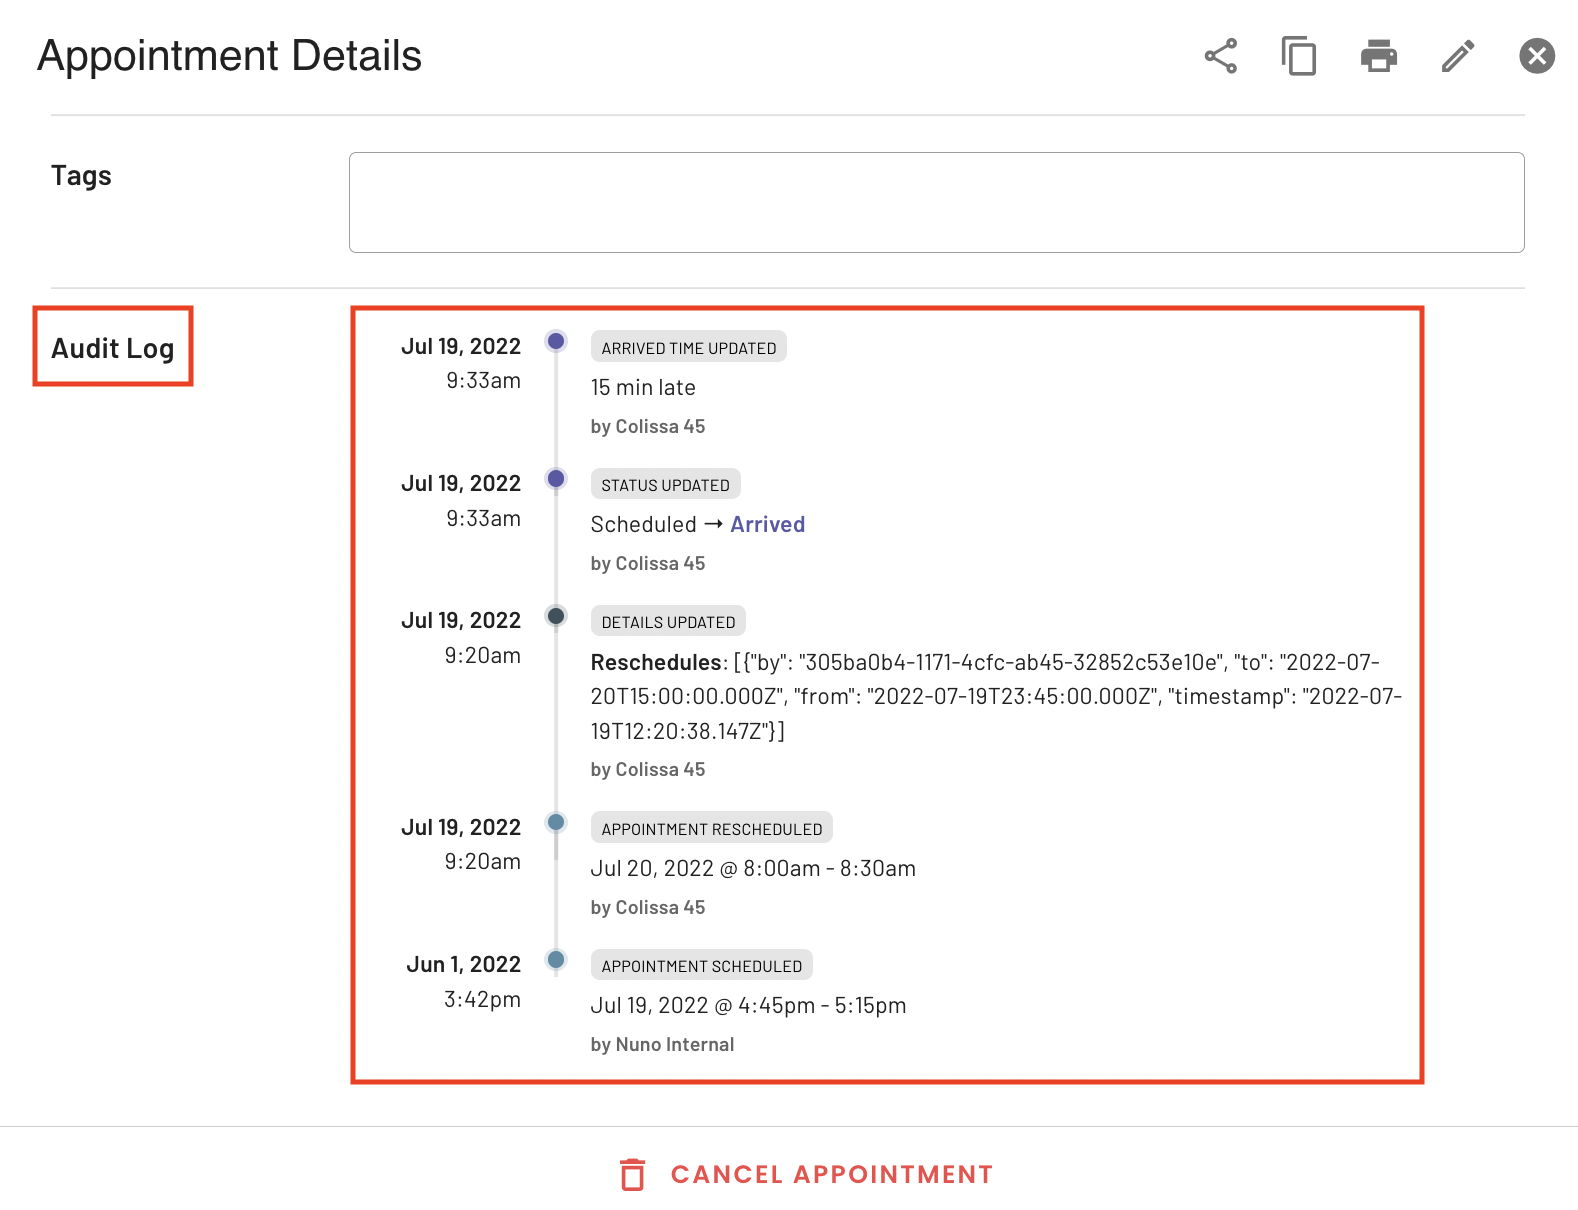The image size is (1578, 1210).
Task: Select the Status Updated timeline dot
Action: coord(556,478)
